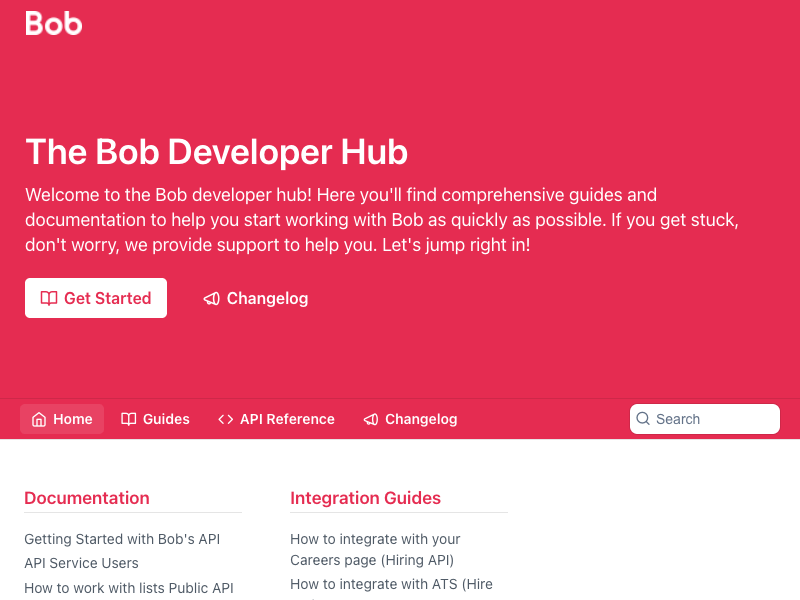This screenshot has height=600, width=800.
Task: Focus the Search input field
Action: click(x=705, y=419)
